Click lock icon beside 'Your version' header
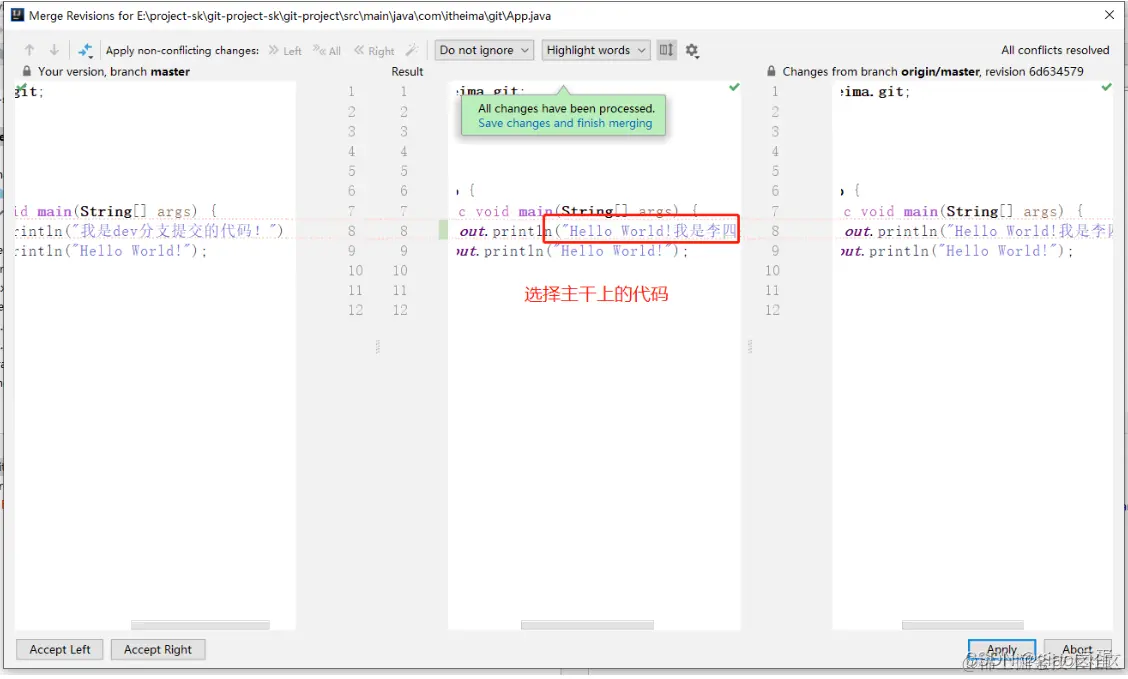Viewport: 1128px width, 679px height. point(27,71)
